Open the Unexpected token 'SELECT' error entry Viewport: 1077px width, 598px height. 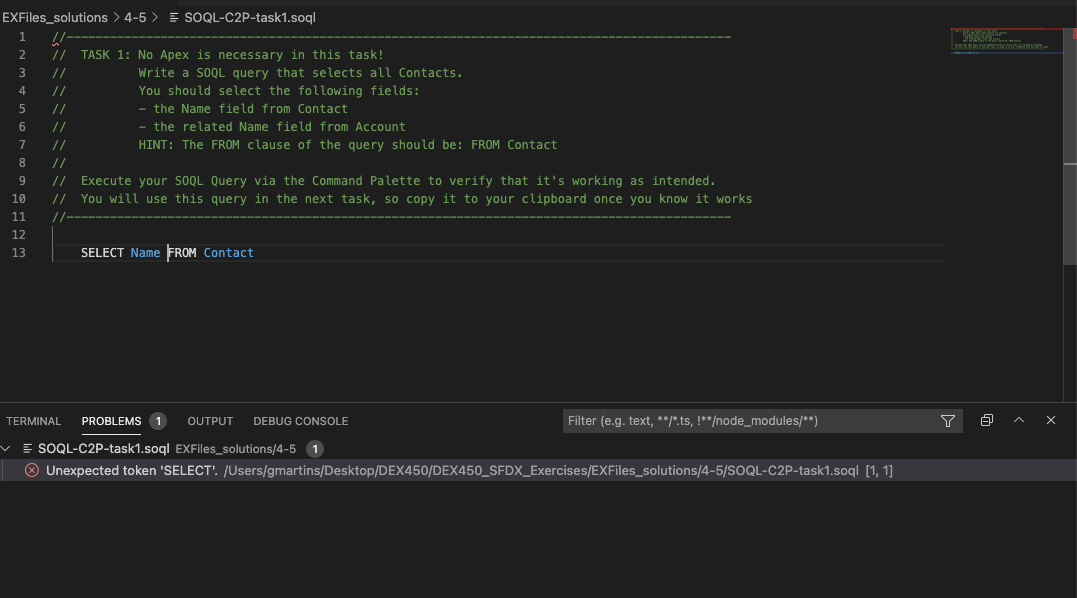click(x=132, y=470)
